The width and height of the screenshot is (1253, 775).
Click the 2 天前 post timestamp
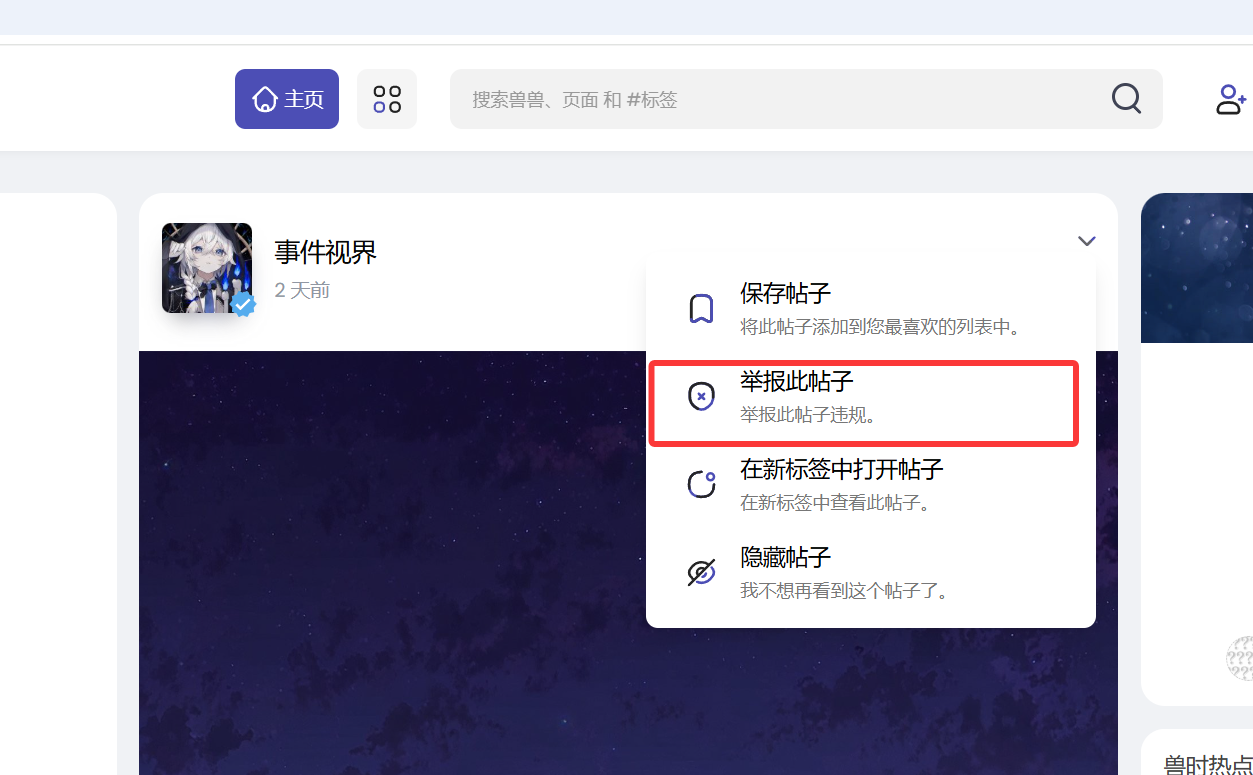point(302,291)
